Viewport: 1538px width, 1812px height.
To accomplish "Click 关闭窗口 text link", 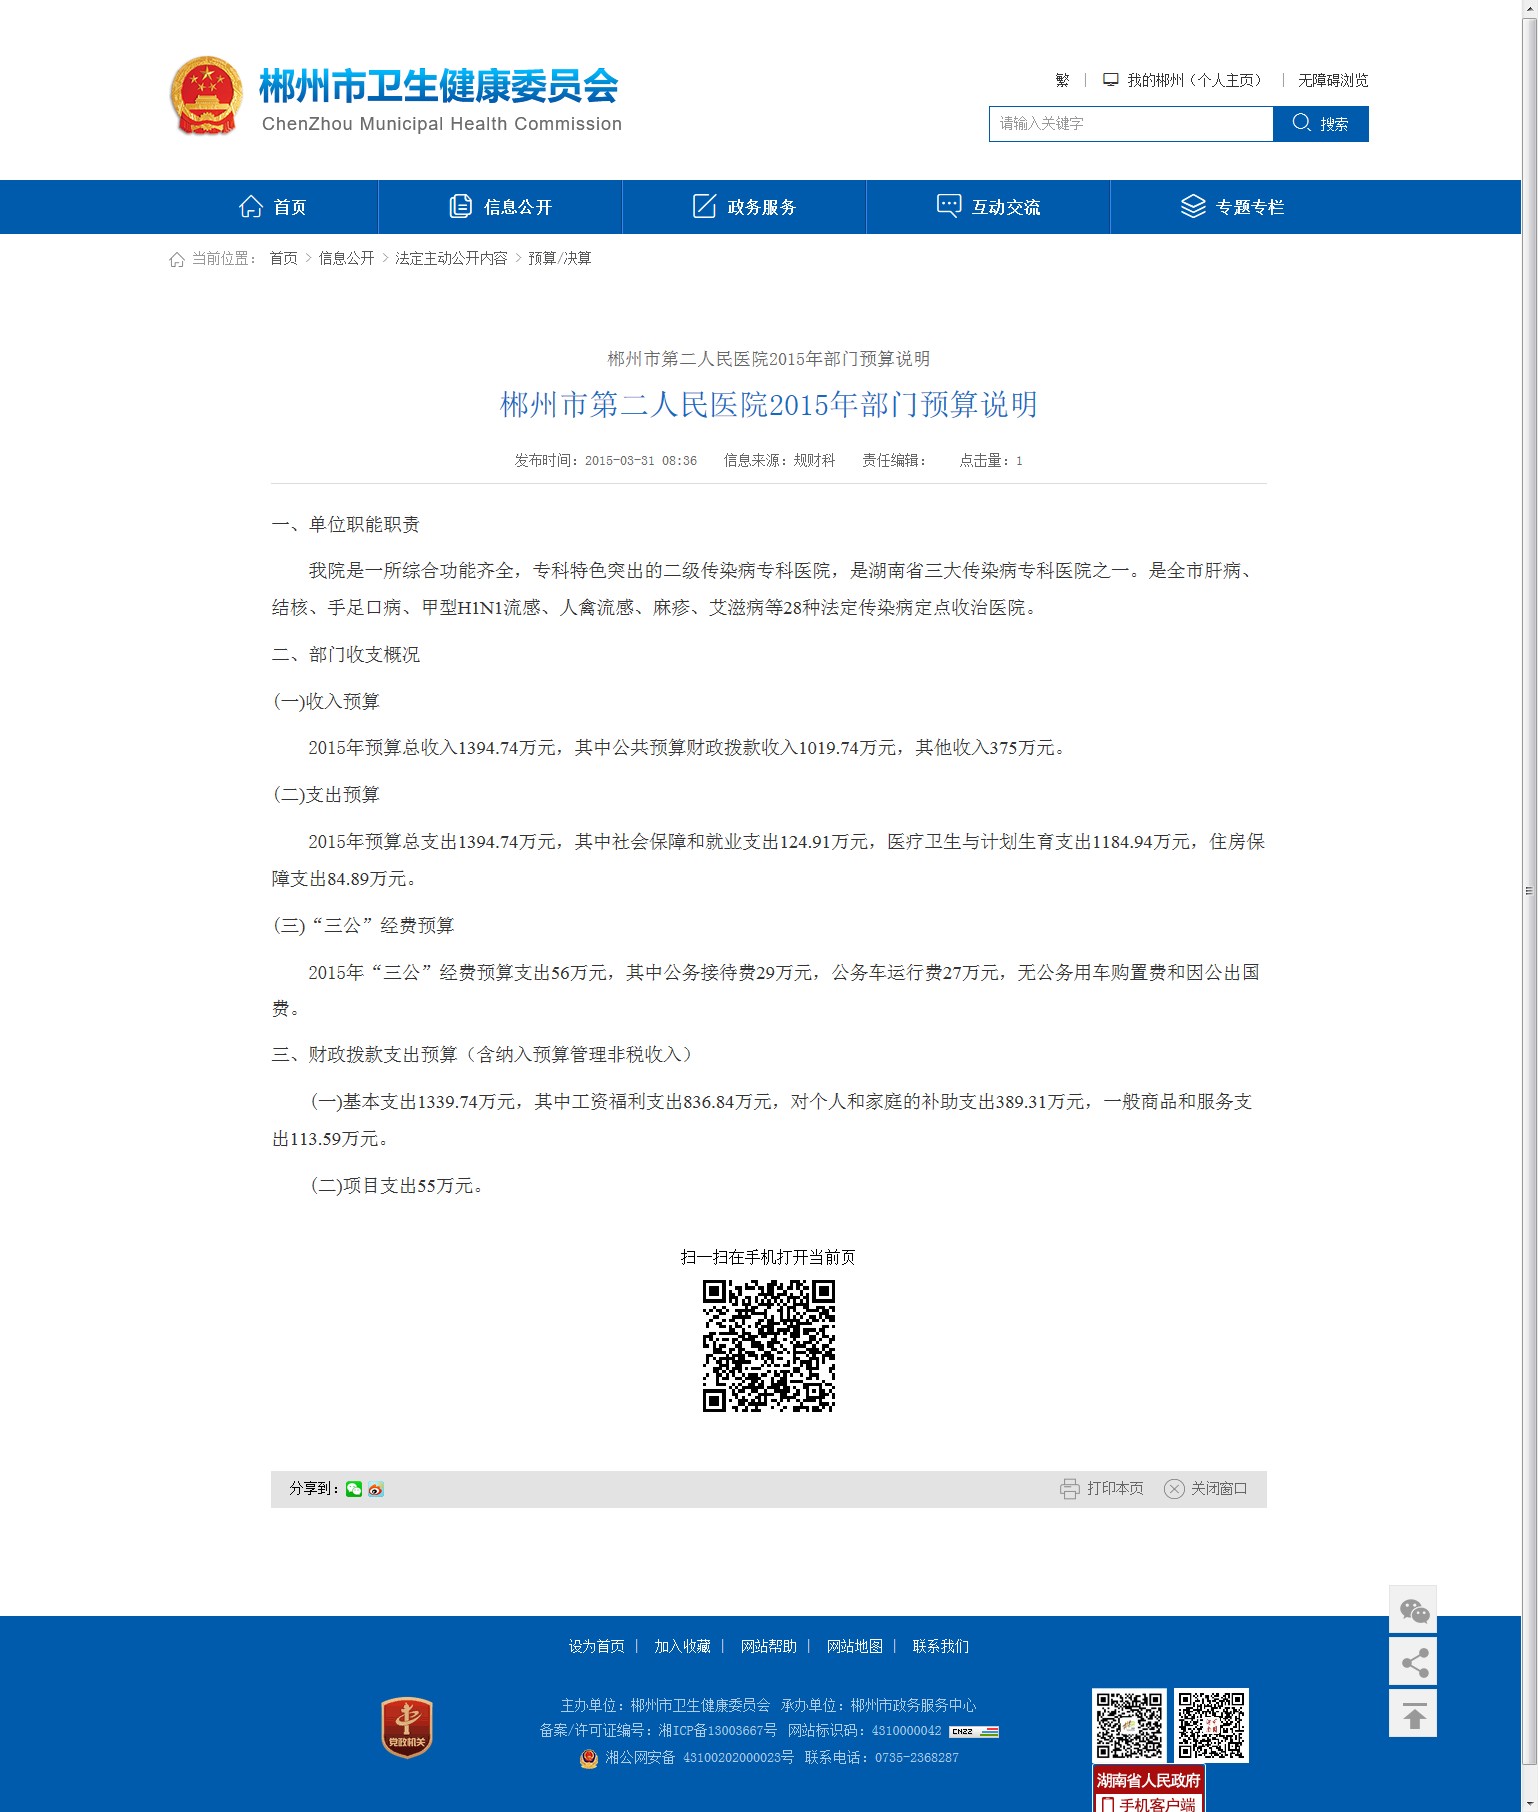I will [x=1219, y=1489].
